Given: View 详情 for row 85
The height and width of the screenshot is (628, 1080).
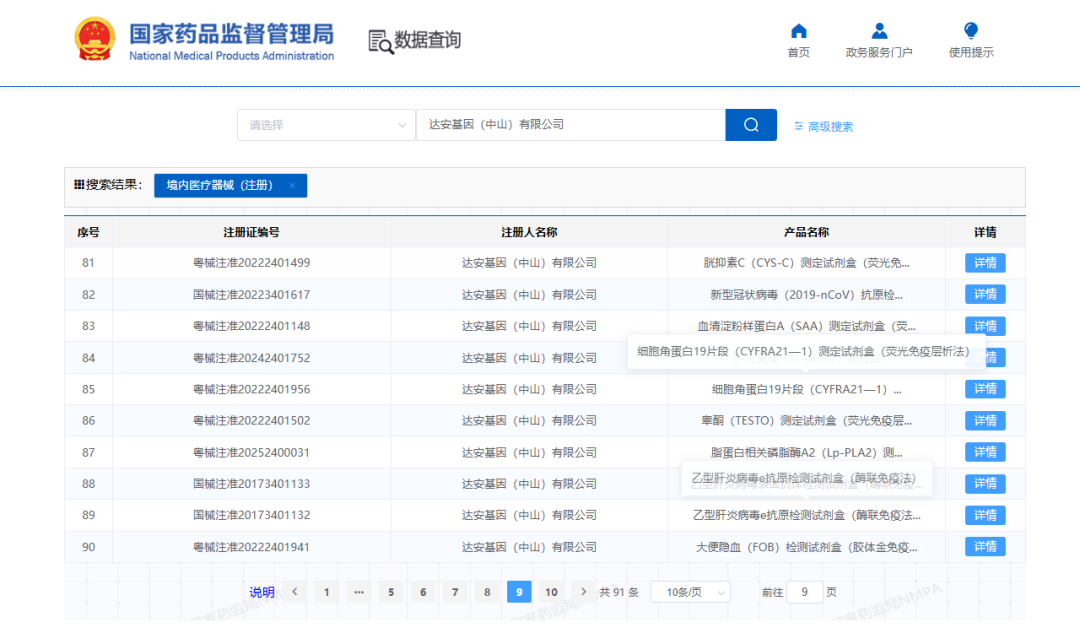Looking at the screenshot, I should tap(985, 389).
